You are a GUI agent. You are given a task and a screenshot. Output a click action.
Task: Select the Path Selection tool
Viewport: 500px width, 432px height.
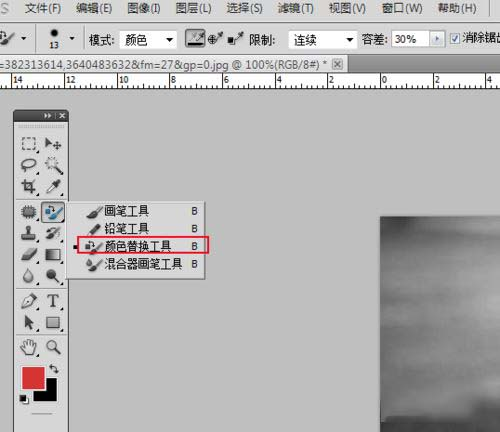[x=29, y=323]
